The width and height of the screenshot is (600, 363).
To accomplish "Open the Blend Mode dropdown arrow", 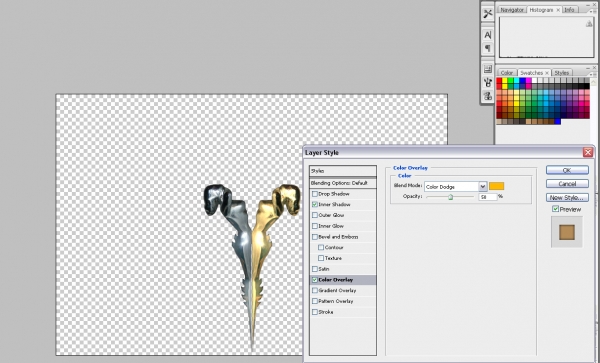I will click(x=483, y=186).
